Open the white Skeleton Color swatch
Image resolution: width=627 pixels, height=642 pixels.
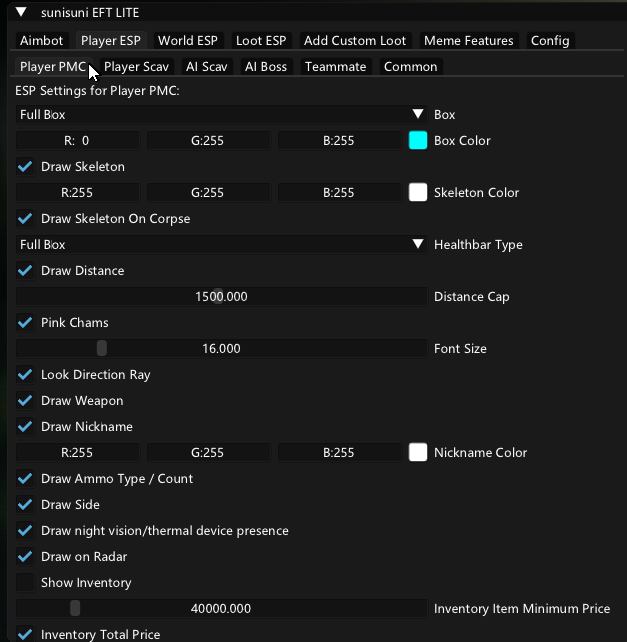[418, 193]
